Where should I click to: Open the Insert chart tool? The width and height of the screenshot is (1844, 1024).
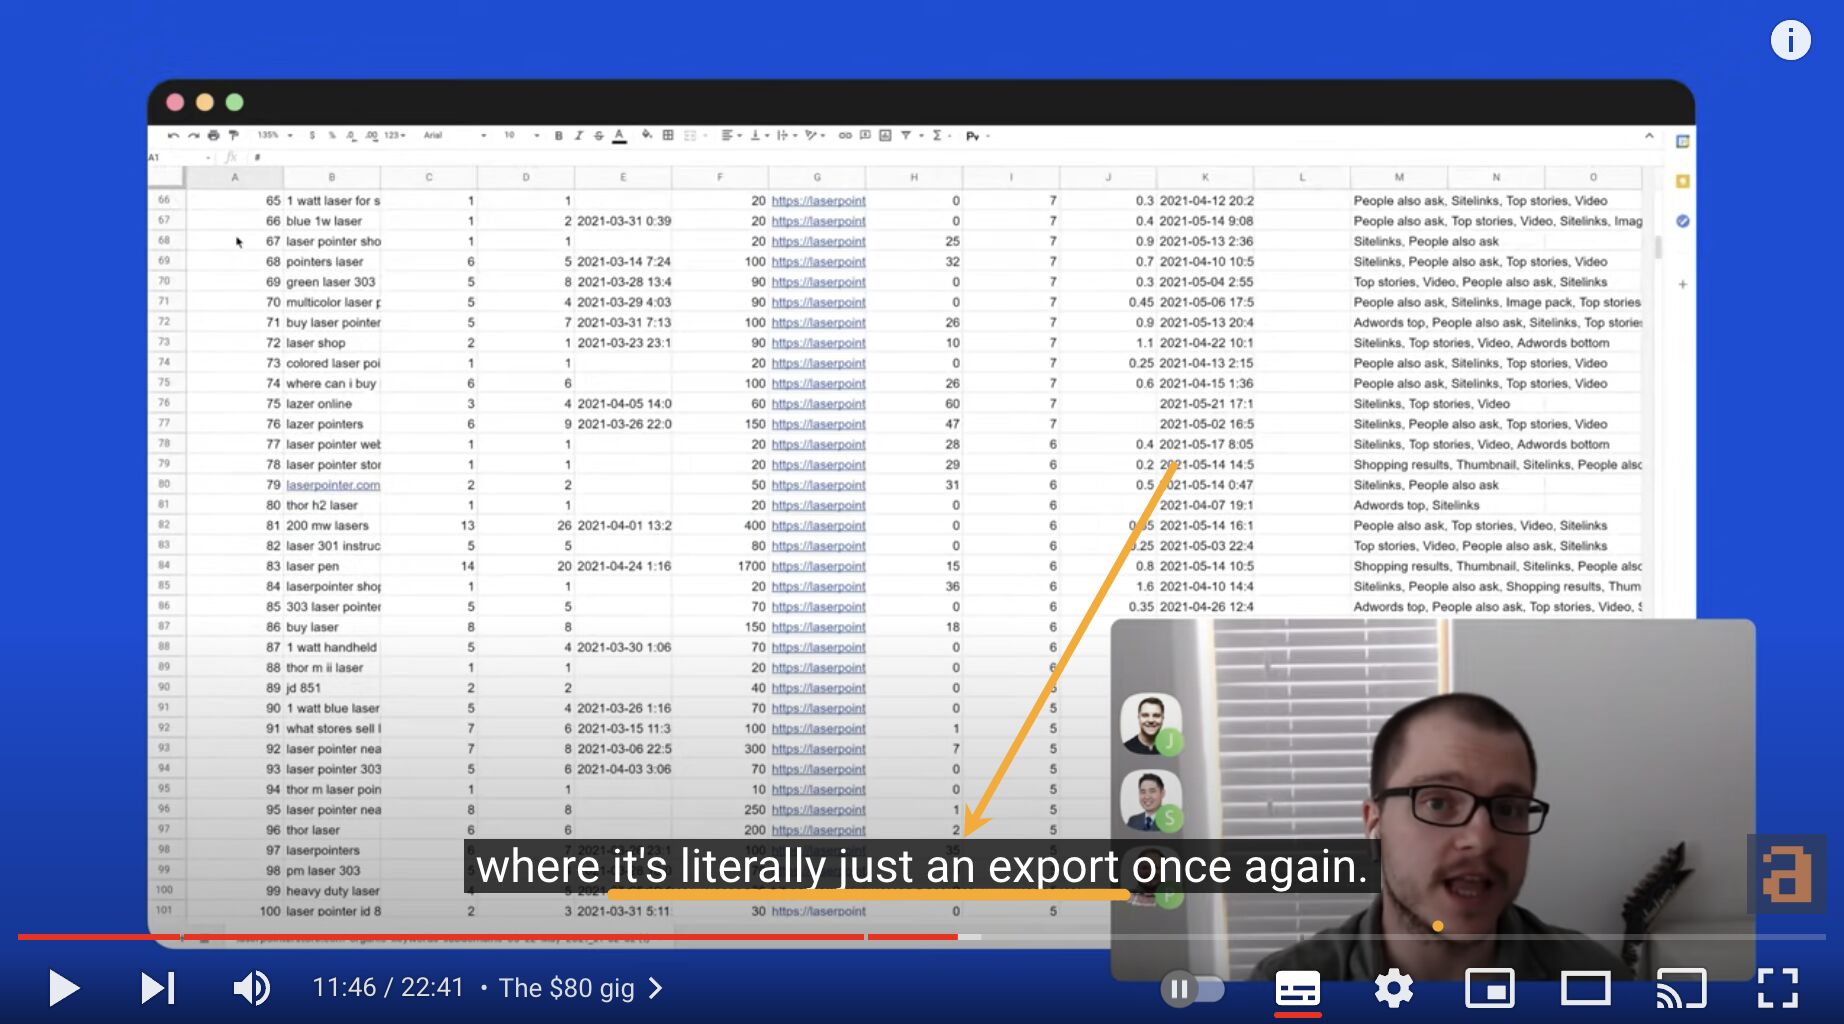click(883, 135)
